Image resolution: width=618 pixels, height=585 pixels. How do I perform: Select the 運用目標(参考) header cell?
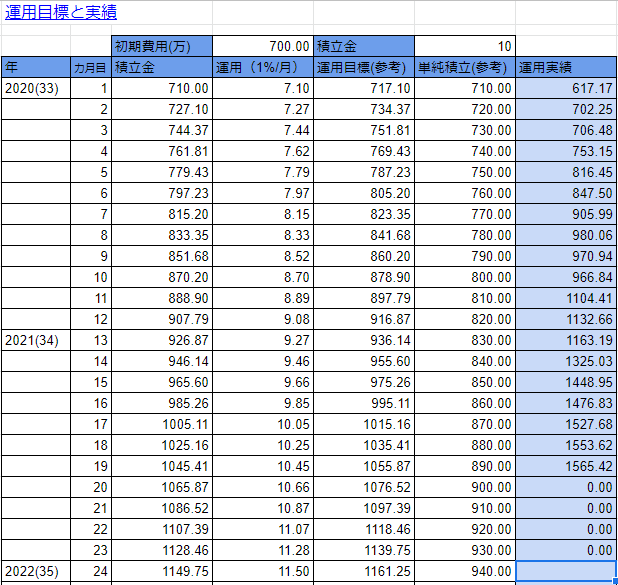(363, 67)
